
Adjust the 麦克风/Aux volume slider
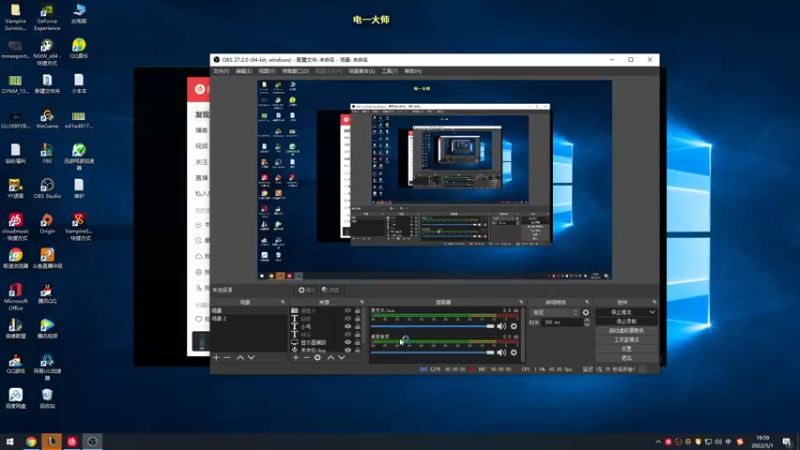point(433,327)
